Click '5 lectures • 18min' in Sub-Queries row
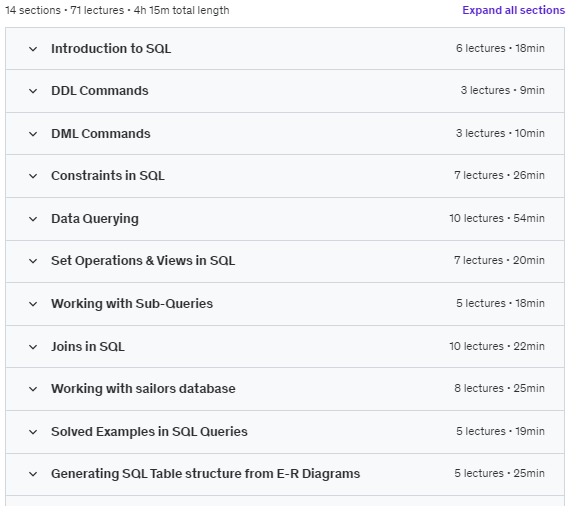This screenshot has height=506, width=575. (x=500, y=303)
